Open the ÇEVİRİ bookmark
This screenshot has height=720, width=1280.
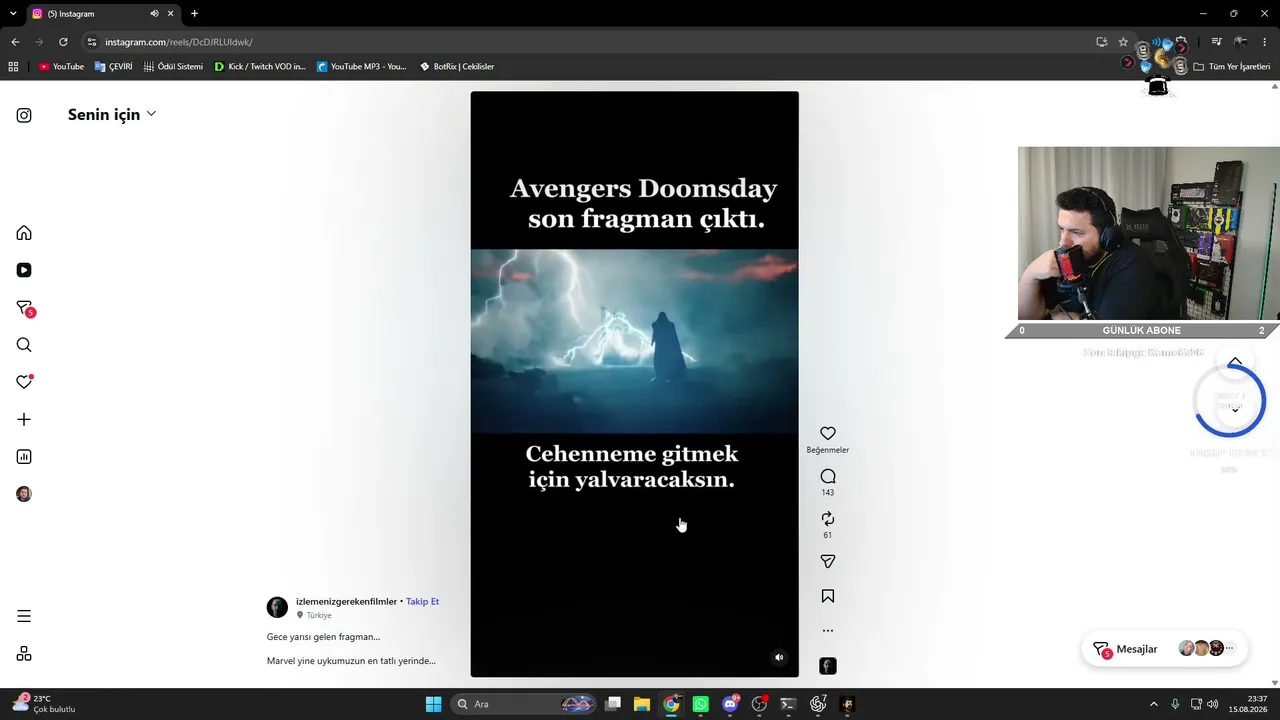pyautogui.click(x=113, y=67)
